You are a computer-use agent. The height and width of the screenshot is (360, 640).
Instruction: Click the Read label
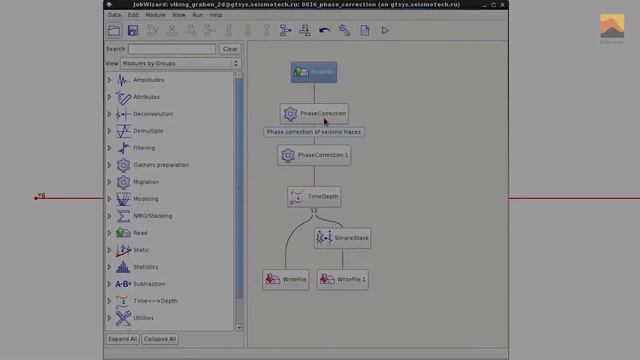[x=140, y=233]
